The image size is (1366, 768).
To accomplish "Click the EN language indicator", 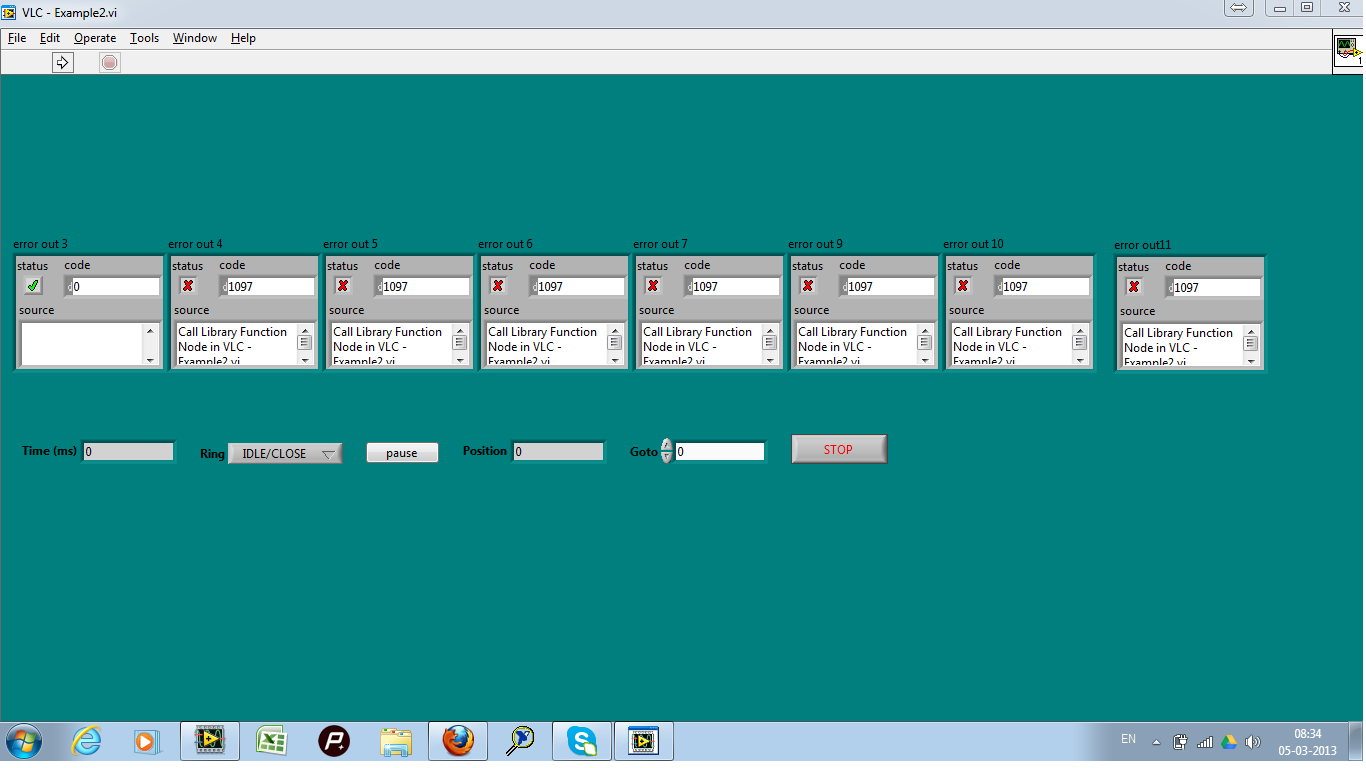I will 1128,739.
